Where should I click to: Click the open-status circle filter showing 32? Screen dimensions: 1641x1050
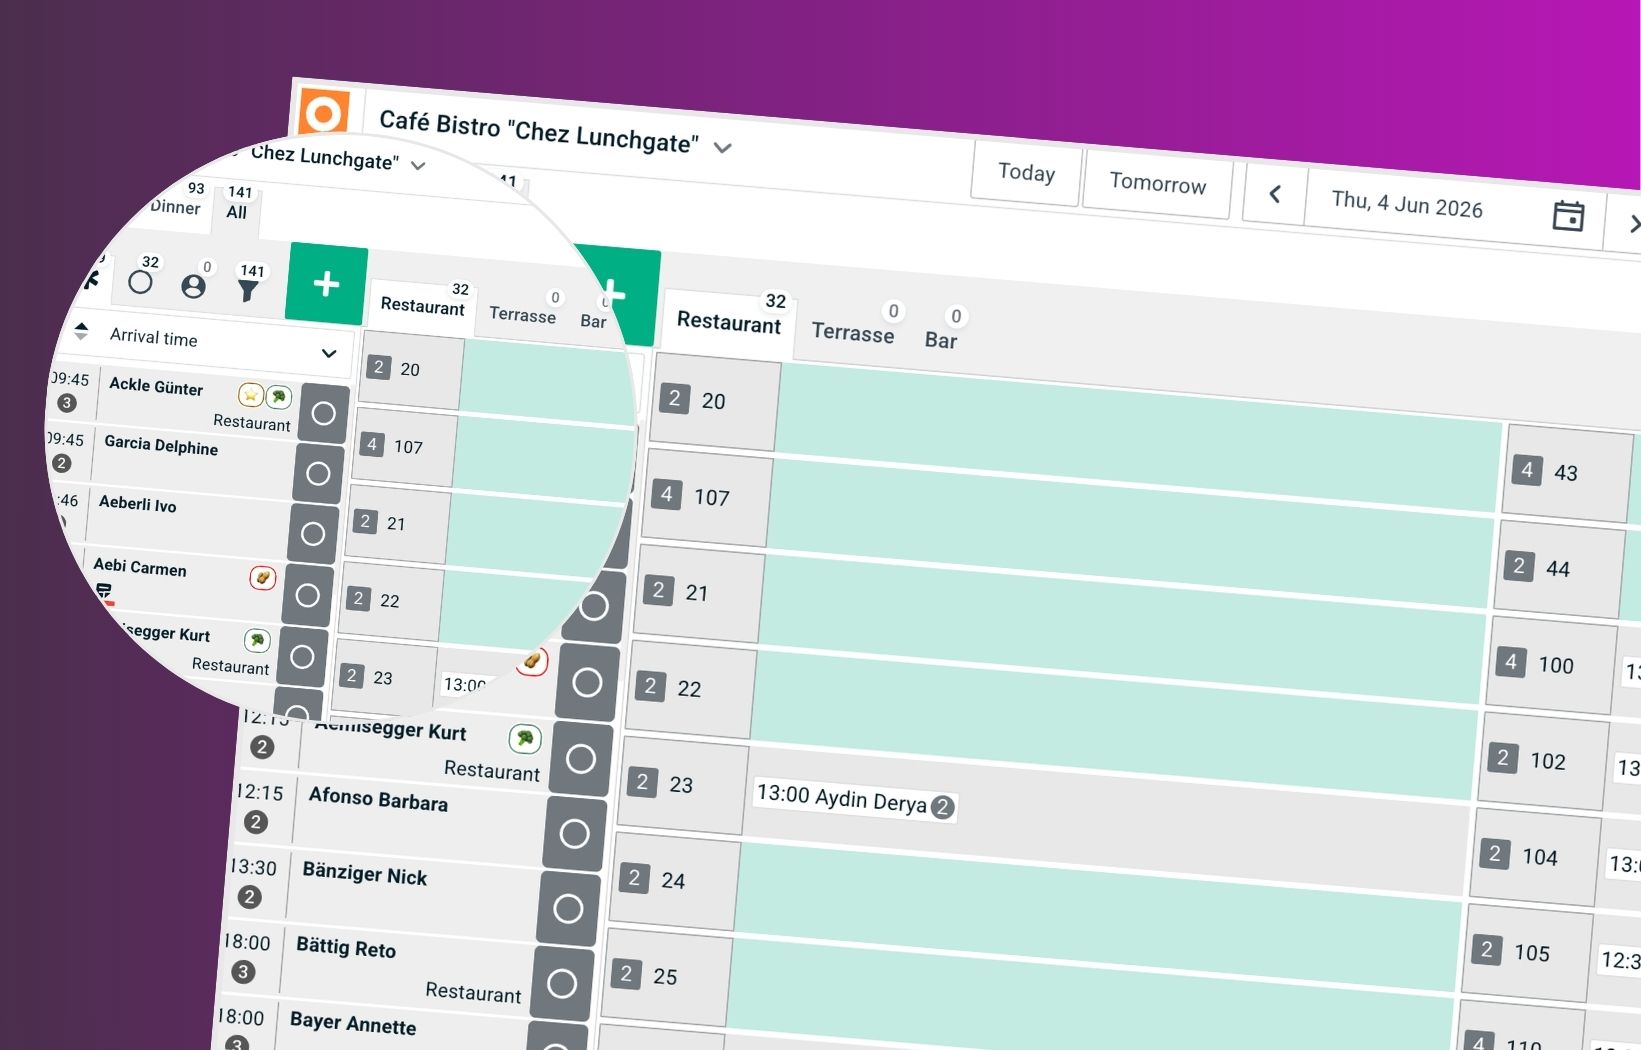tap(141, 282)
